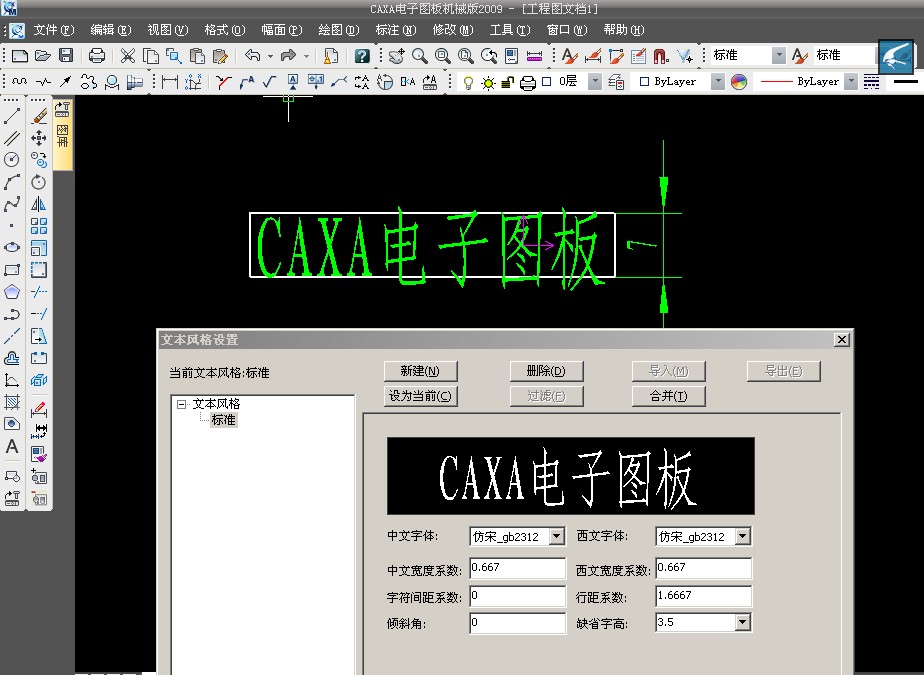Select the Spline curve tool
Screen dimensions: 924x675
12,204
